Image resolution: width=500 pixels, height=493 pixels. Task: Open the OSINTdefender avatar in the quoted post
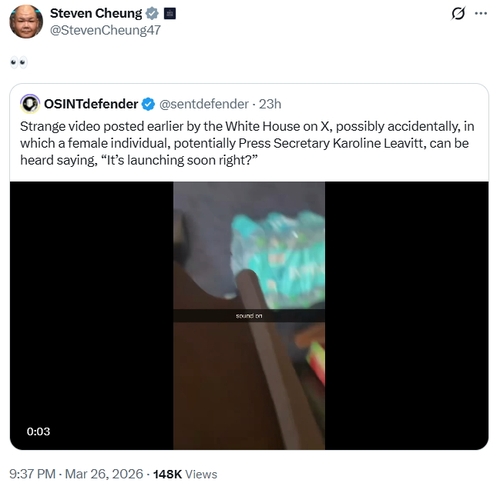pos(30,104)
